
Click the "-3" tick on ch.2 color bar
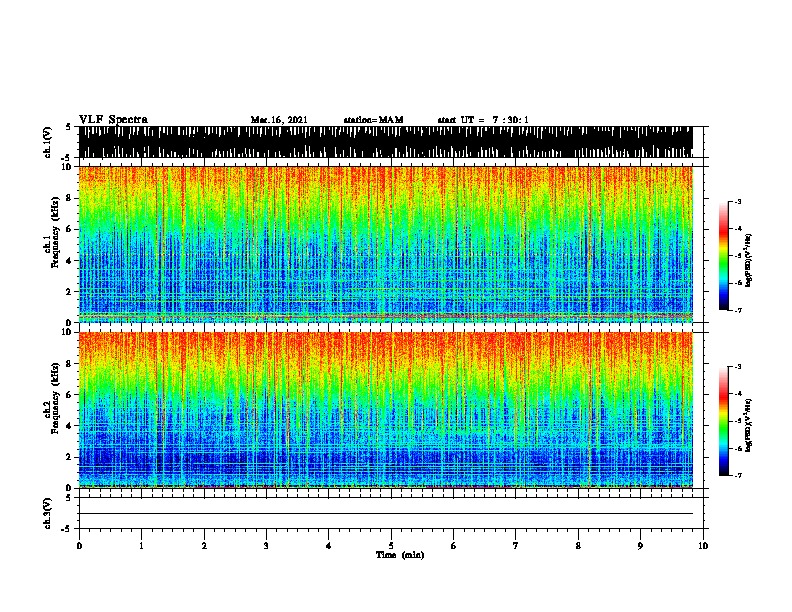click(738, 367)
